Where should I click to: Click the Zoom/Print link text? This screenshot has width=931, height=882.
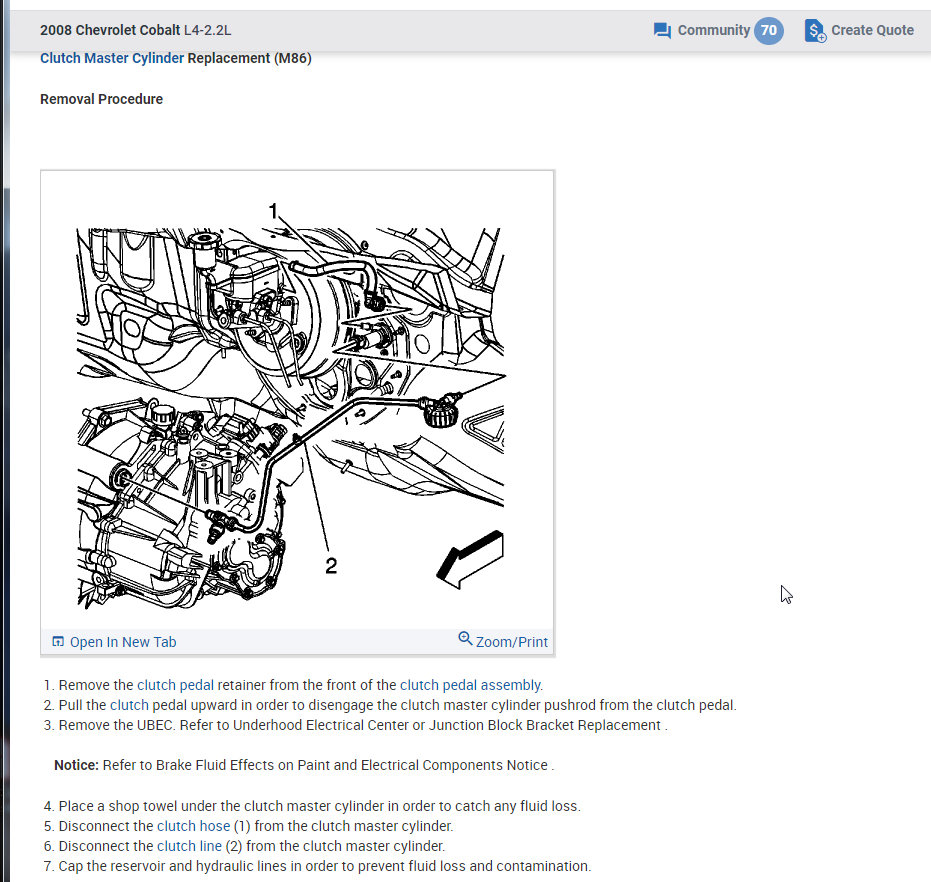click(511, 642)
